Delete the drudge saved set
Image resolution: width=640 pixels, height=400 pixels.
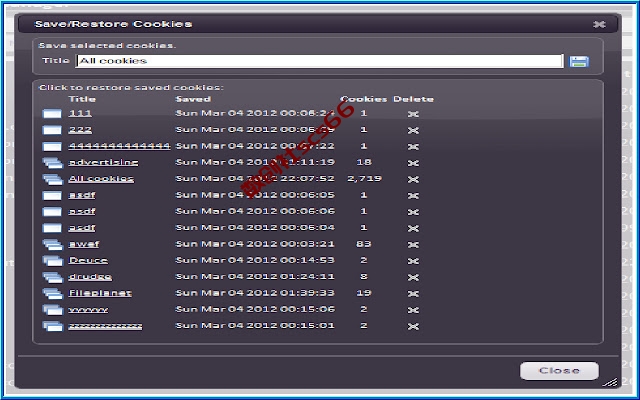click(x=413, y=277)
